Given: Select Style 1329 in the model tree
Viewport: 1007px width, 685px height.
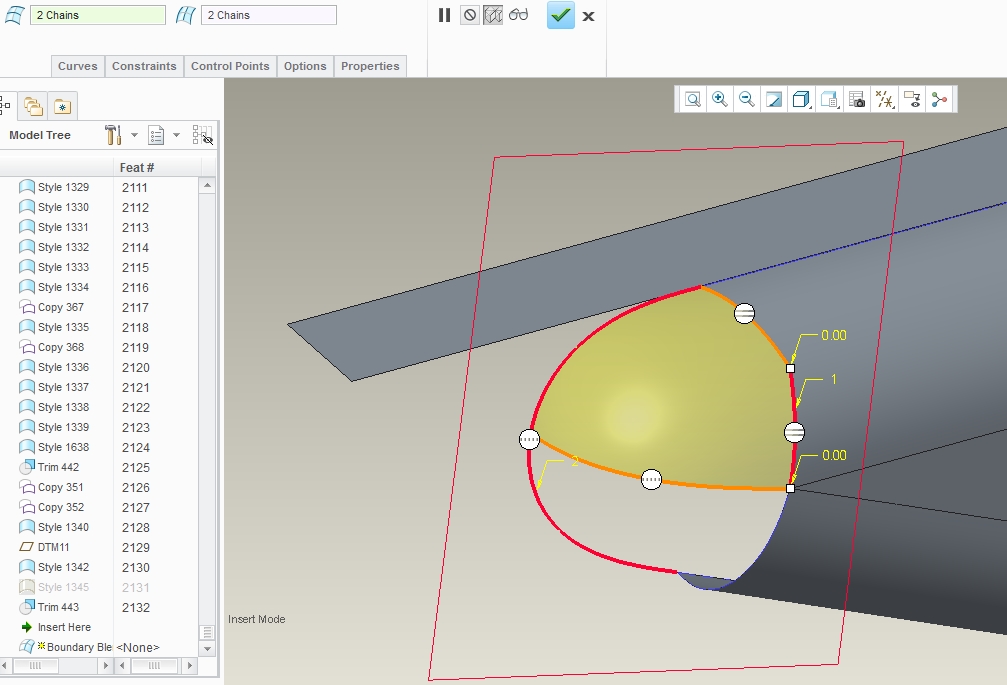Looking at the screenshot, I should click(63, 187).
